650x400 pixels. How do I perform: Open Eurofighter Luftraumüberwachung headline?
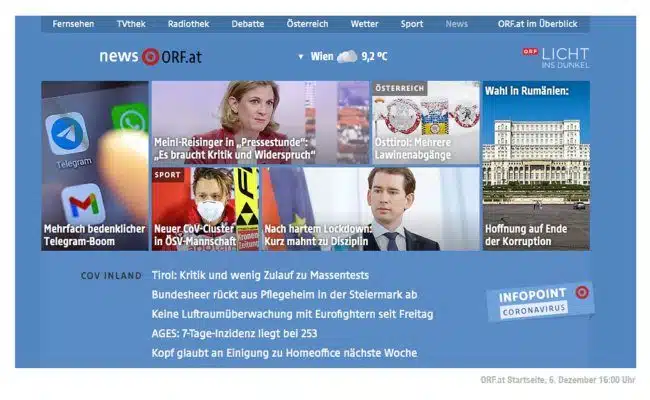click(x=292, y=314)
